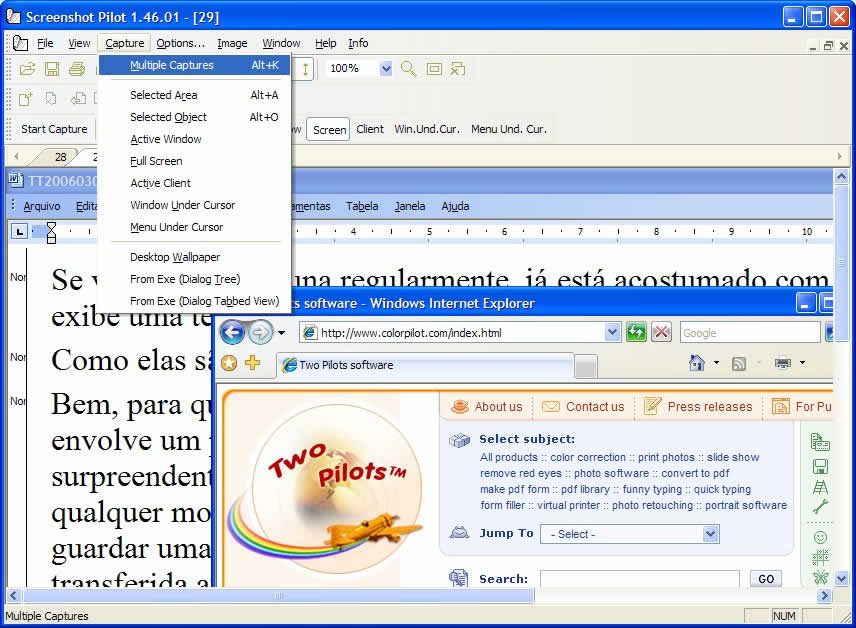
Task: Click the new-document icon with plus sign
Action: (x=26, y=98)
